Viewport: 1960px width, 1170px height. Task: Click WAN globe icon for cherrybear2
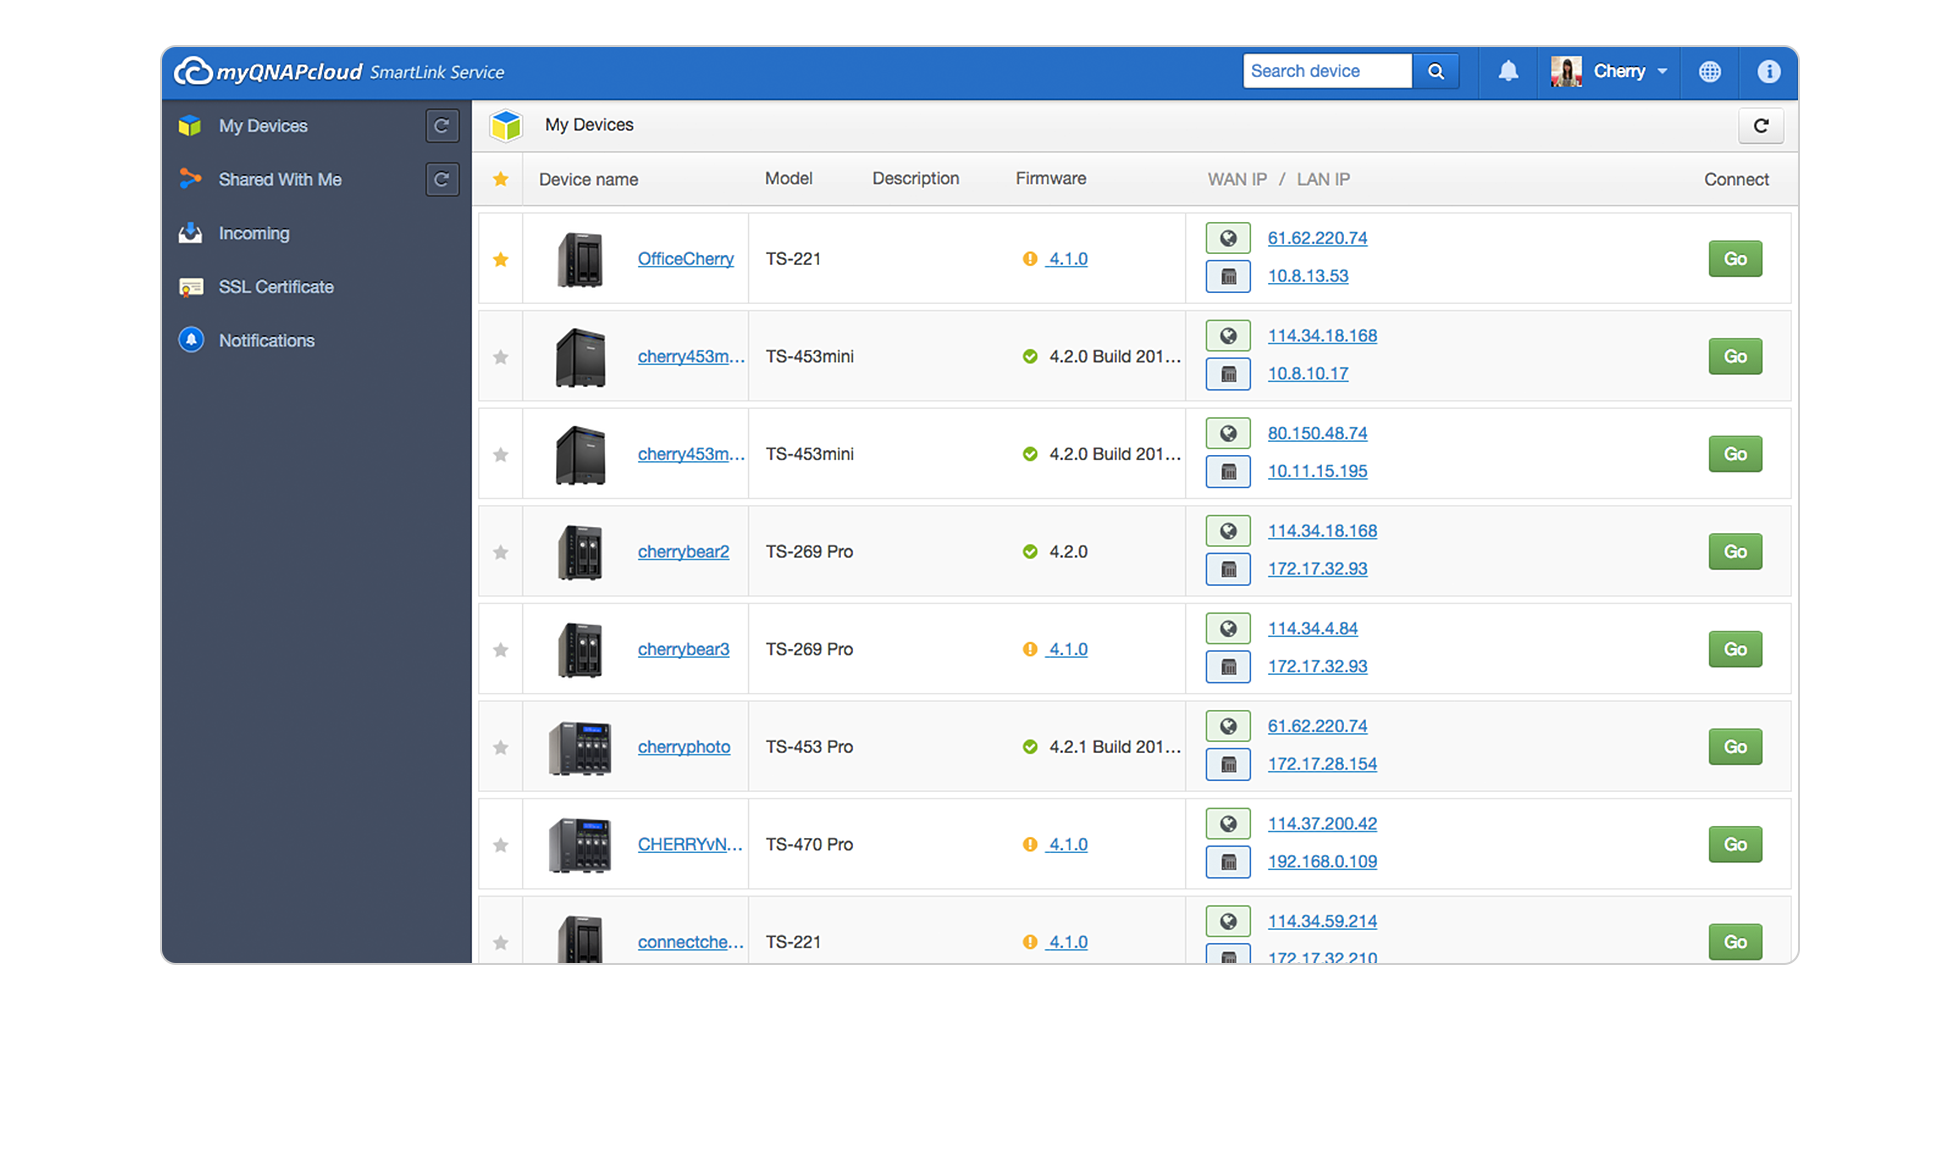(x=1228, y=531)
